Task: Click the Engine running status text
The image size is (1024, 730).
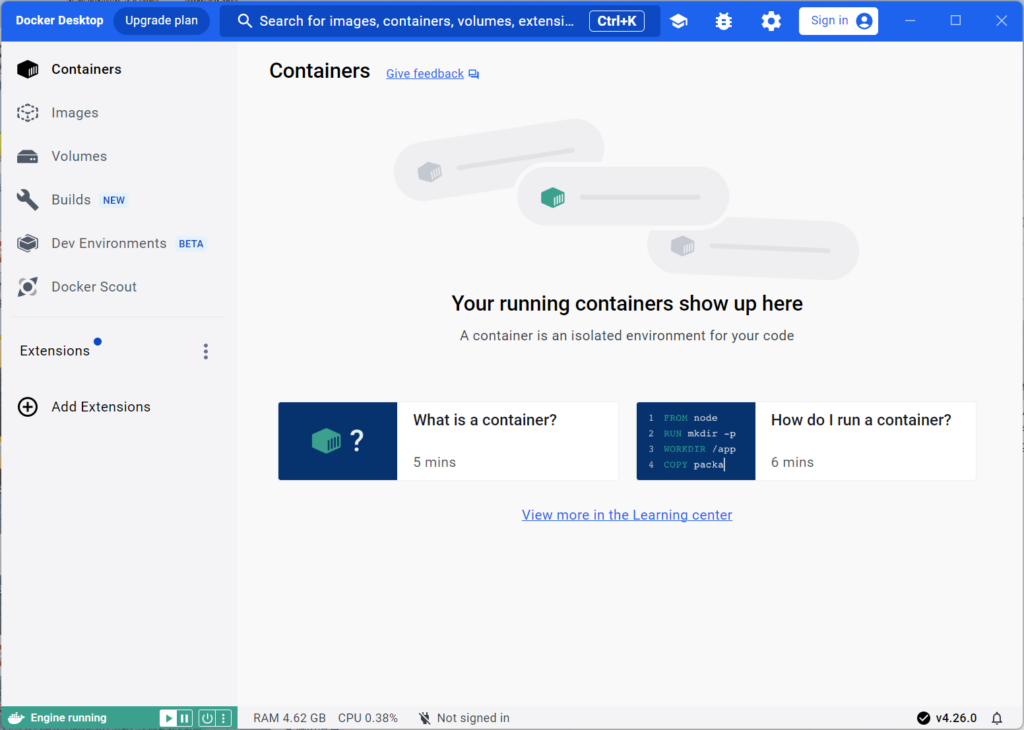Action: pyautogui.click(x=69, y=718)
